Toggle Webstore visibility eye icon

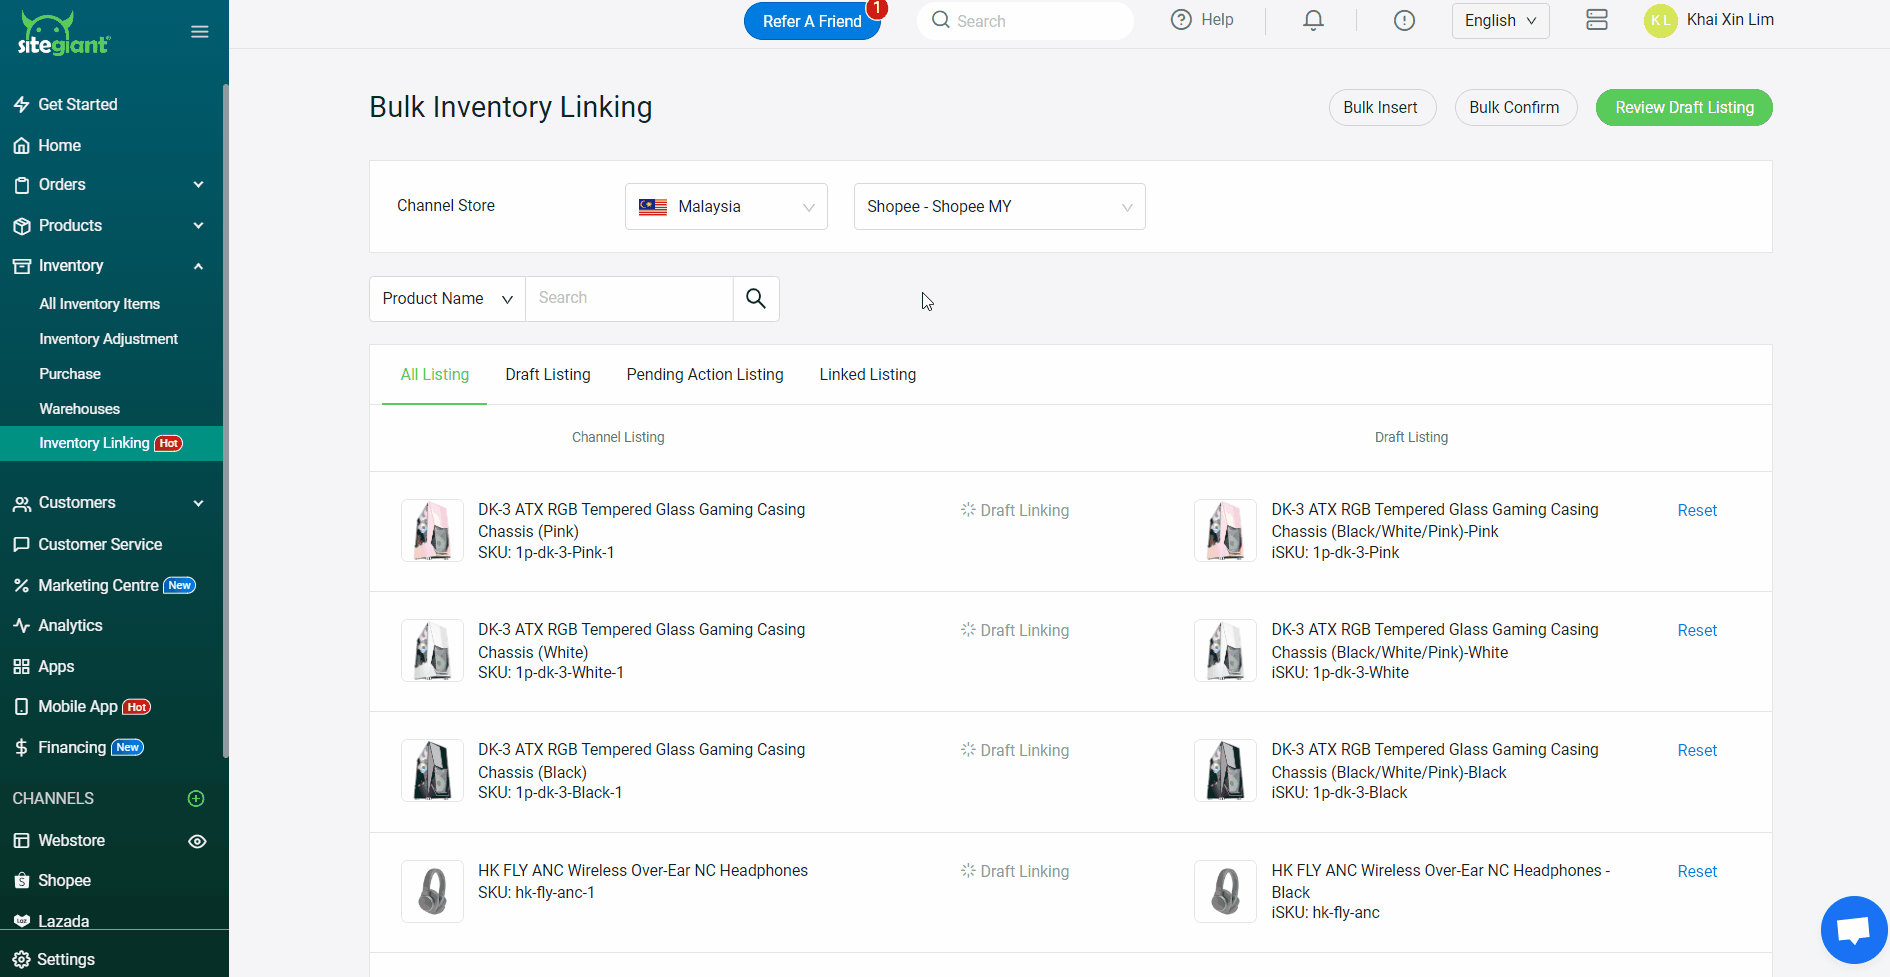197,841
